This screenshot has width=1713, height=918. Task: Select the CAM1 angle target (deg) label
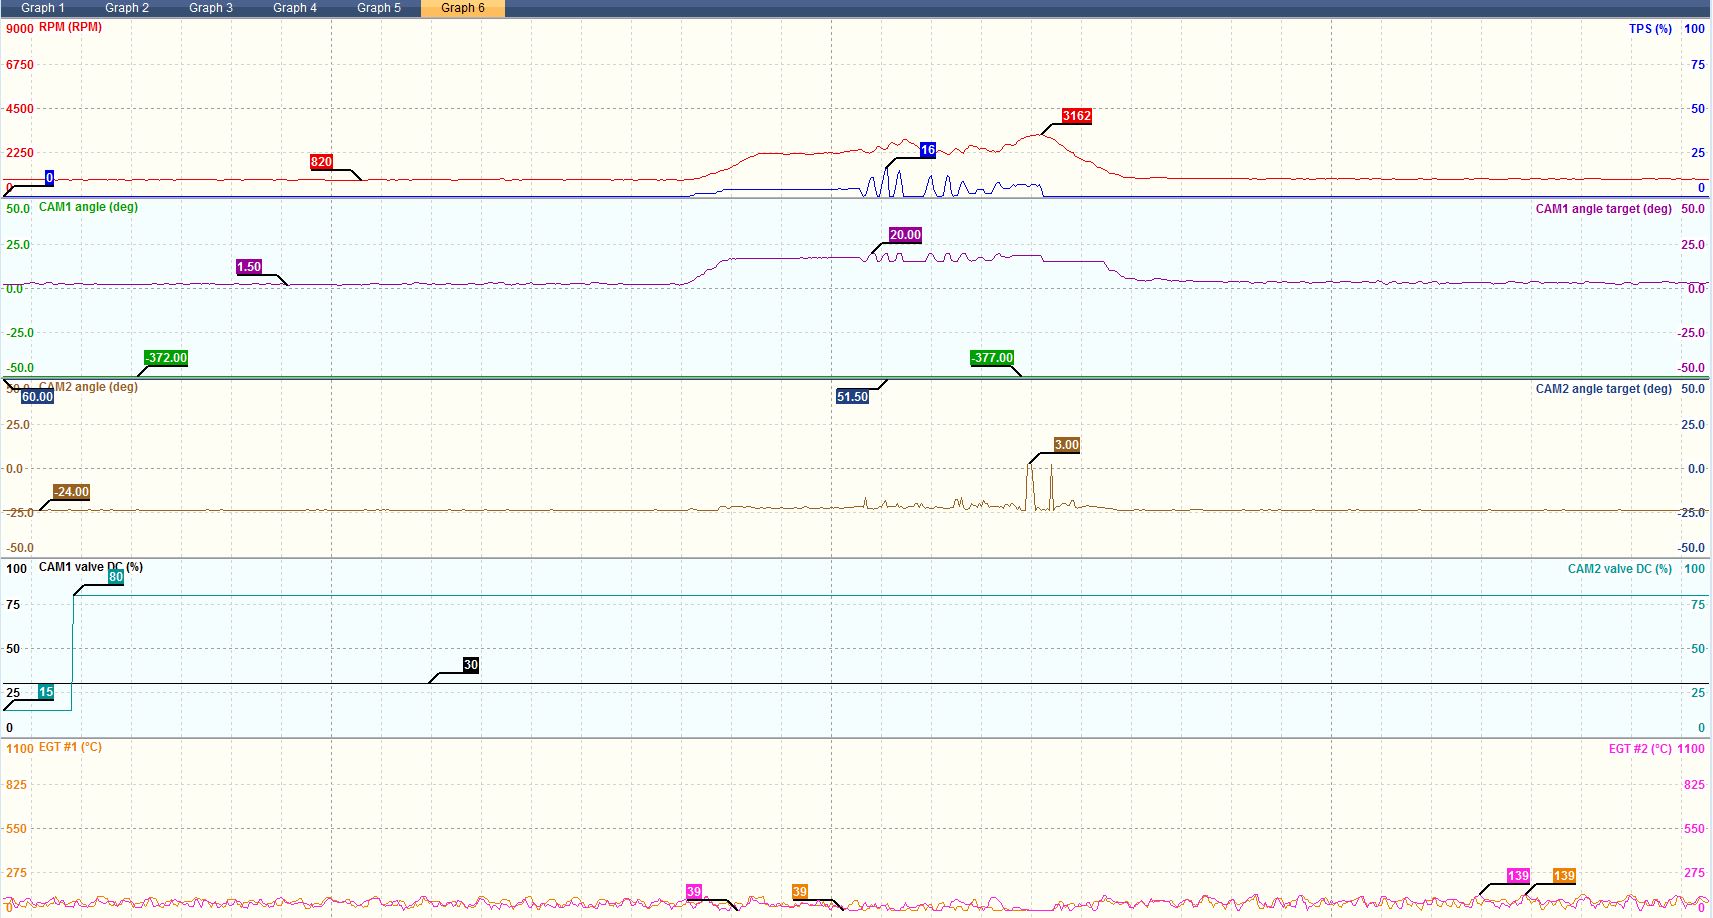pos(1603,209)
